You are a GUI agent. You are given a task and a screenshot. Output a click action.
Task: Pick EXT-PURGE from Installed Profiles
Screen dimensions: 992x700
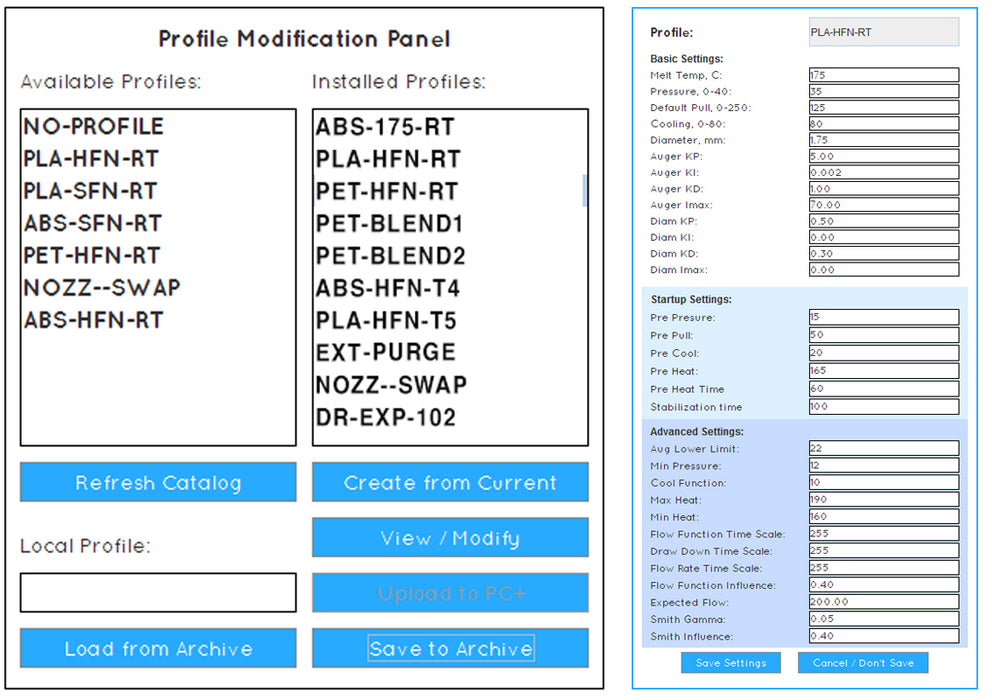coord(386,353)
